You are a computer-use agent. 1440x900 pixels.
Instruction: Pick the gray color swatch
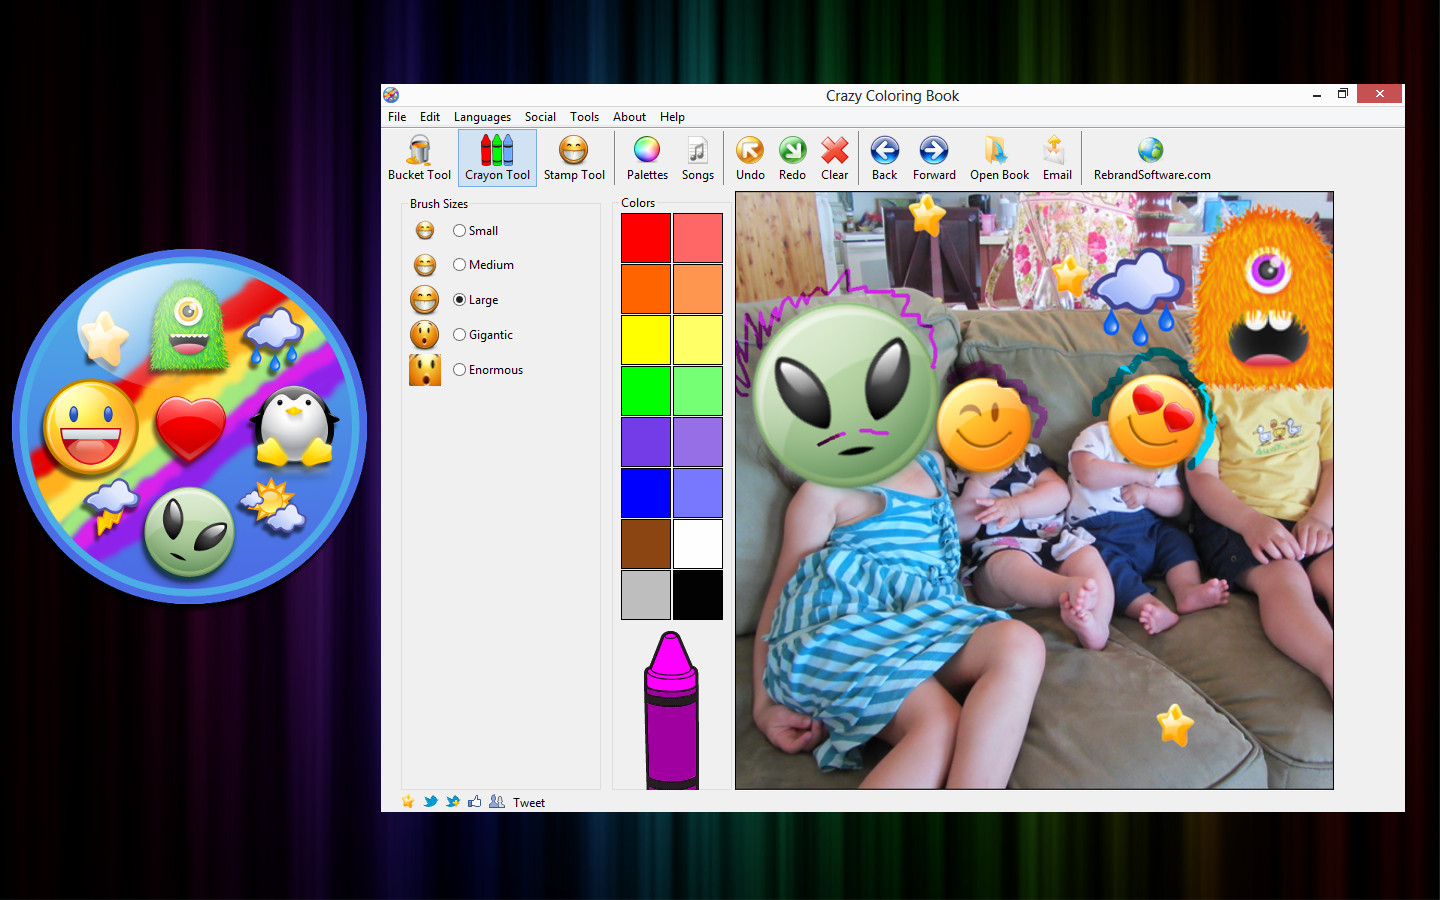pyautogui.click(x=646, y=595)
